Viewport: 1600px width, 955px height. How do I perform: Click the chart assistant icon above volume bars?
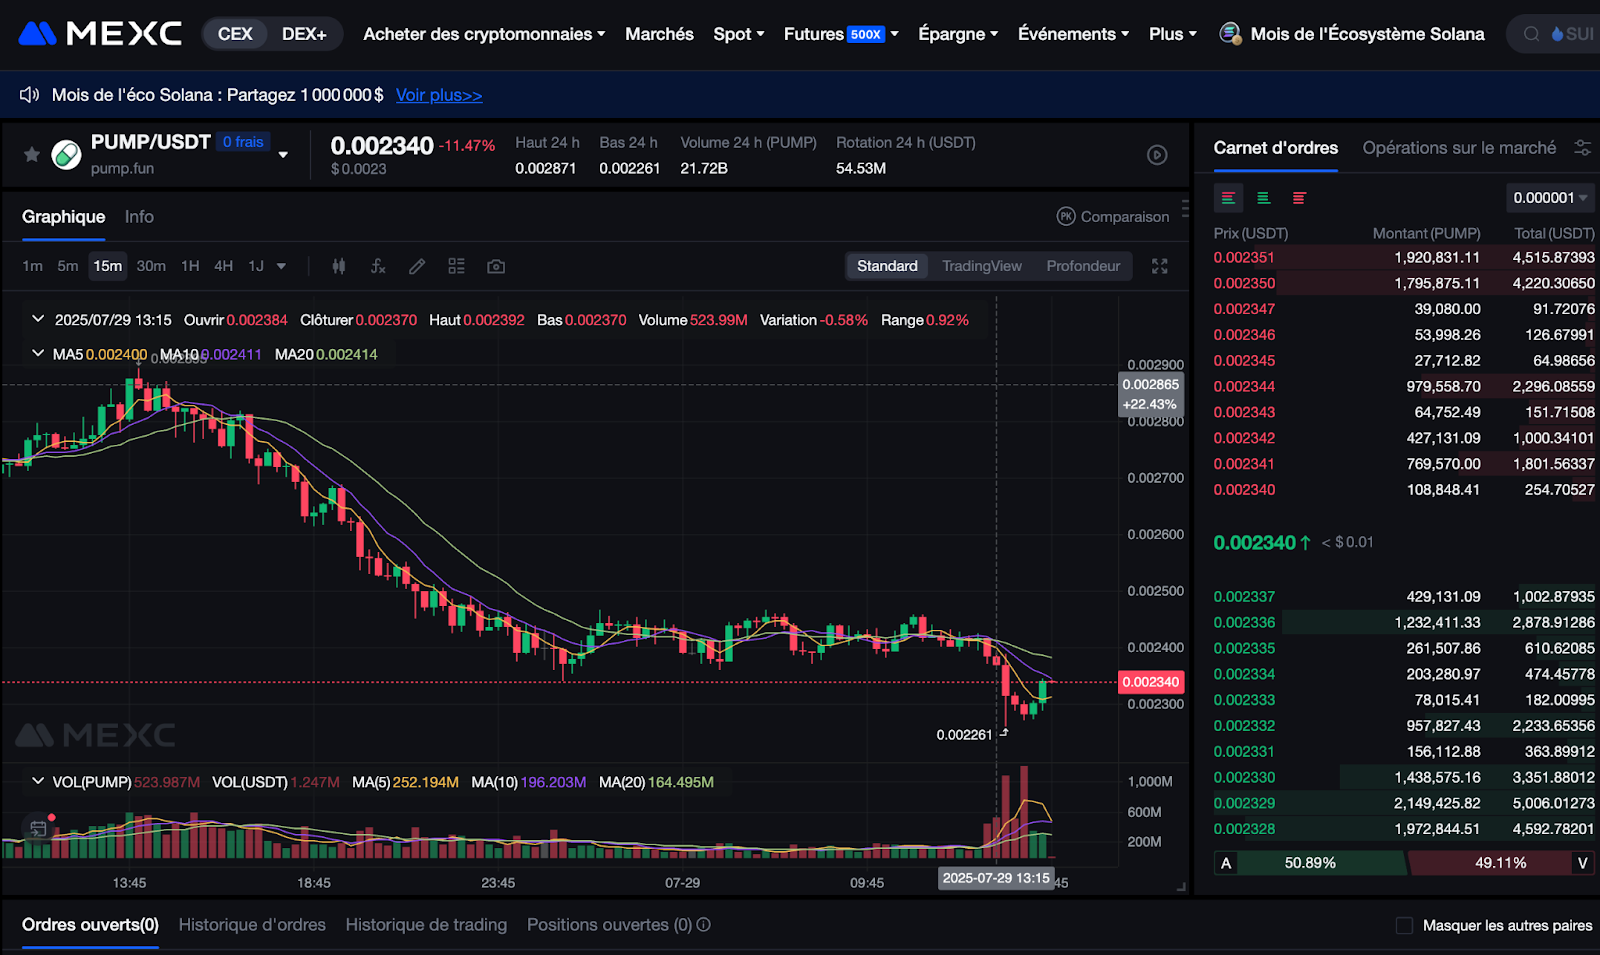point(38,828)
